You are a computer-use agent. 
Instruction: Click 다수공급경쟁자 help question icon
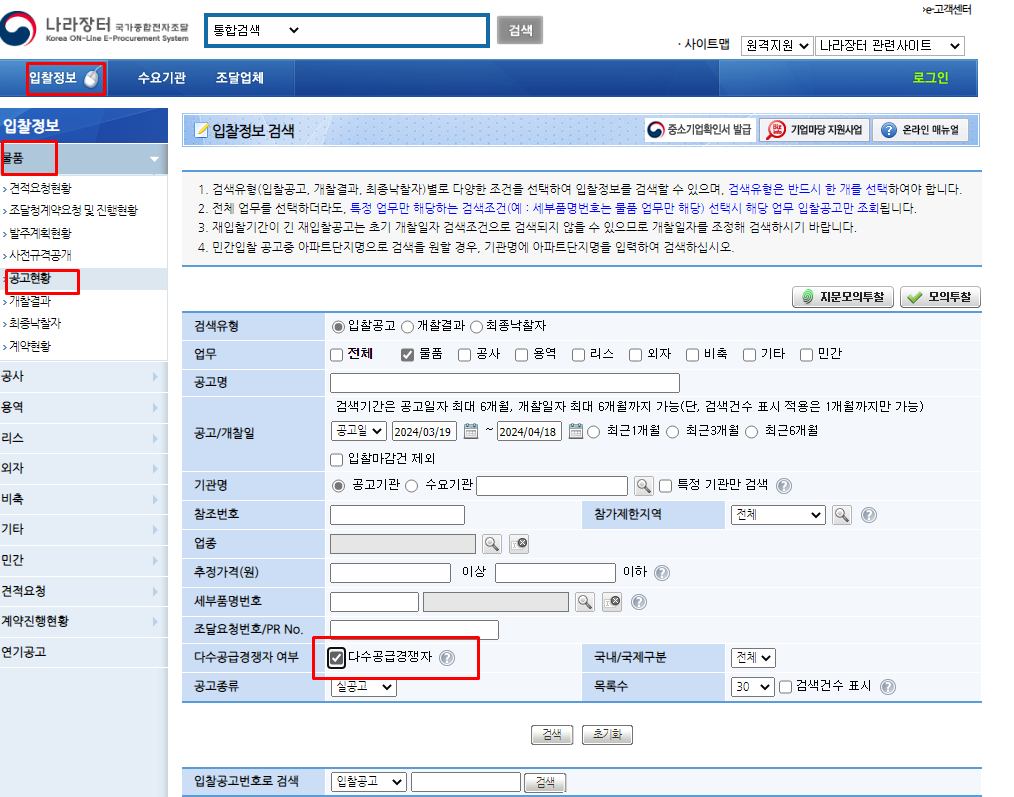447,658
